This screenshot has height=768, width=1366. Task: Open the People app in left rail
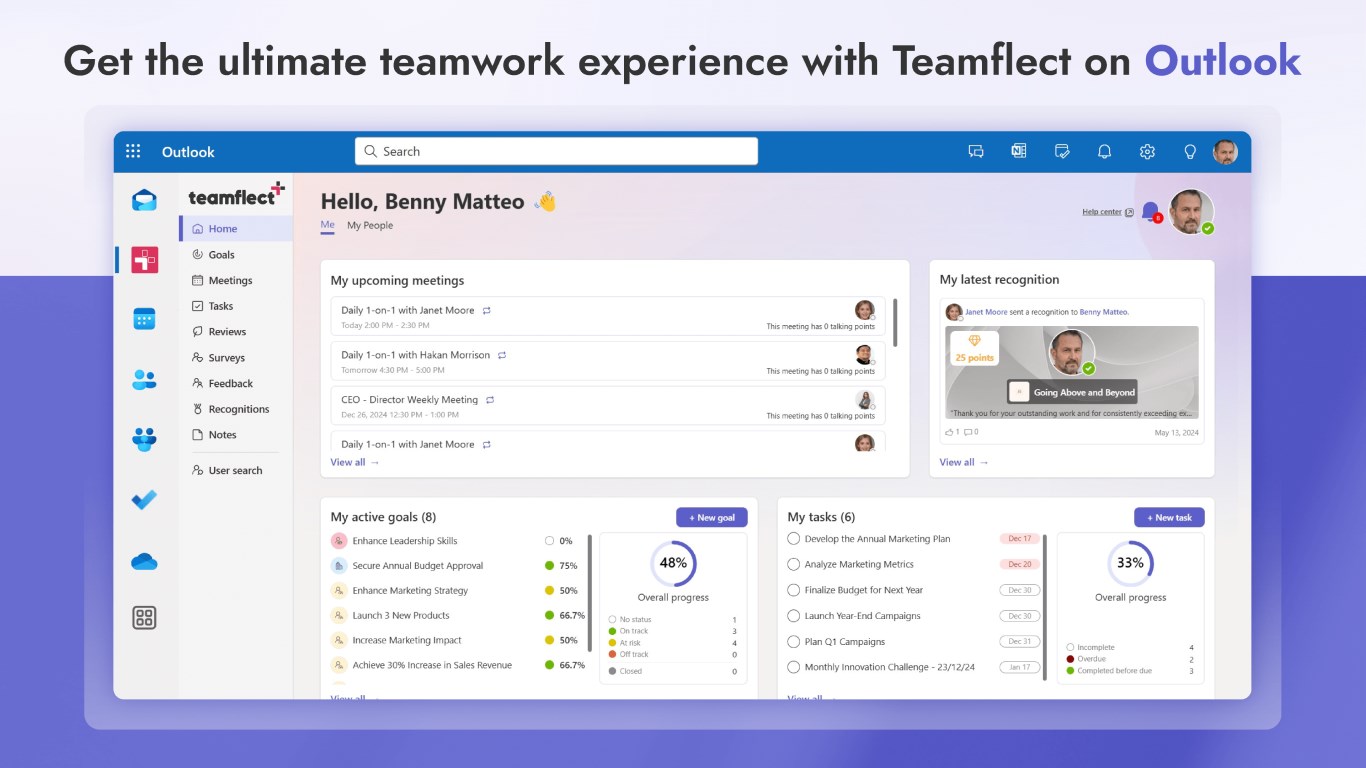[144, 380]
